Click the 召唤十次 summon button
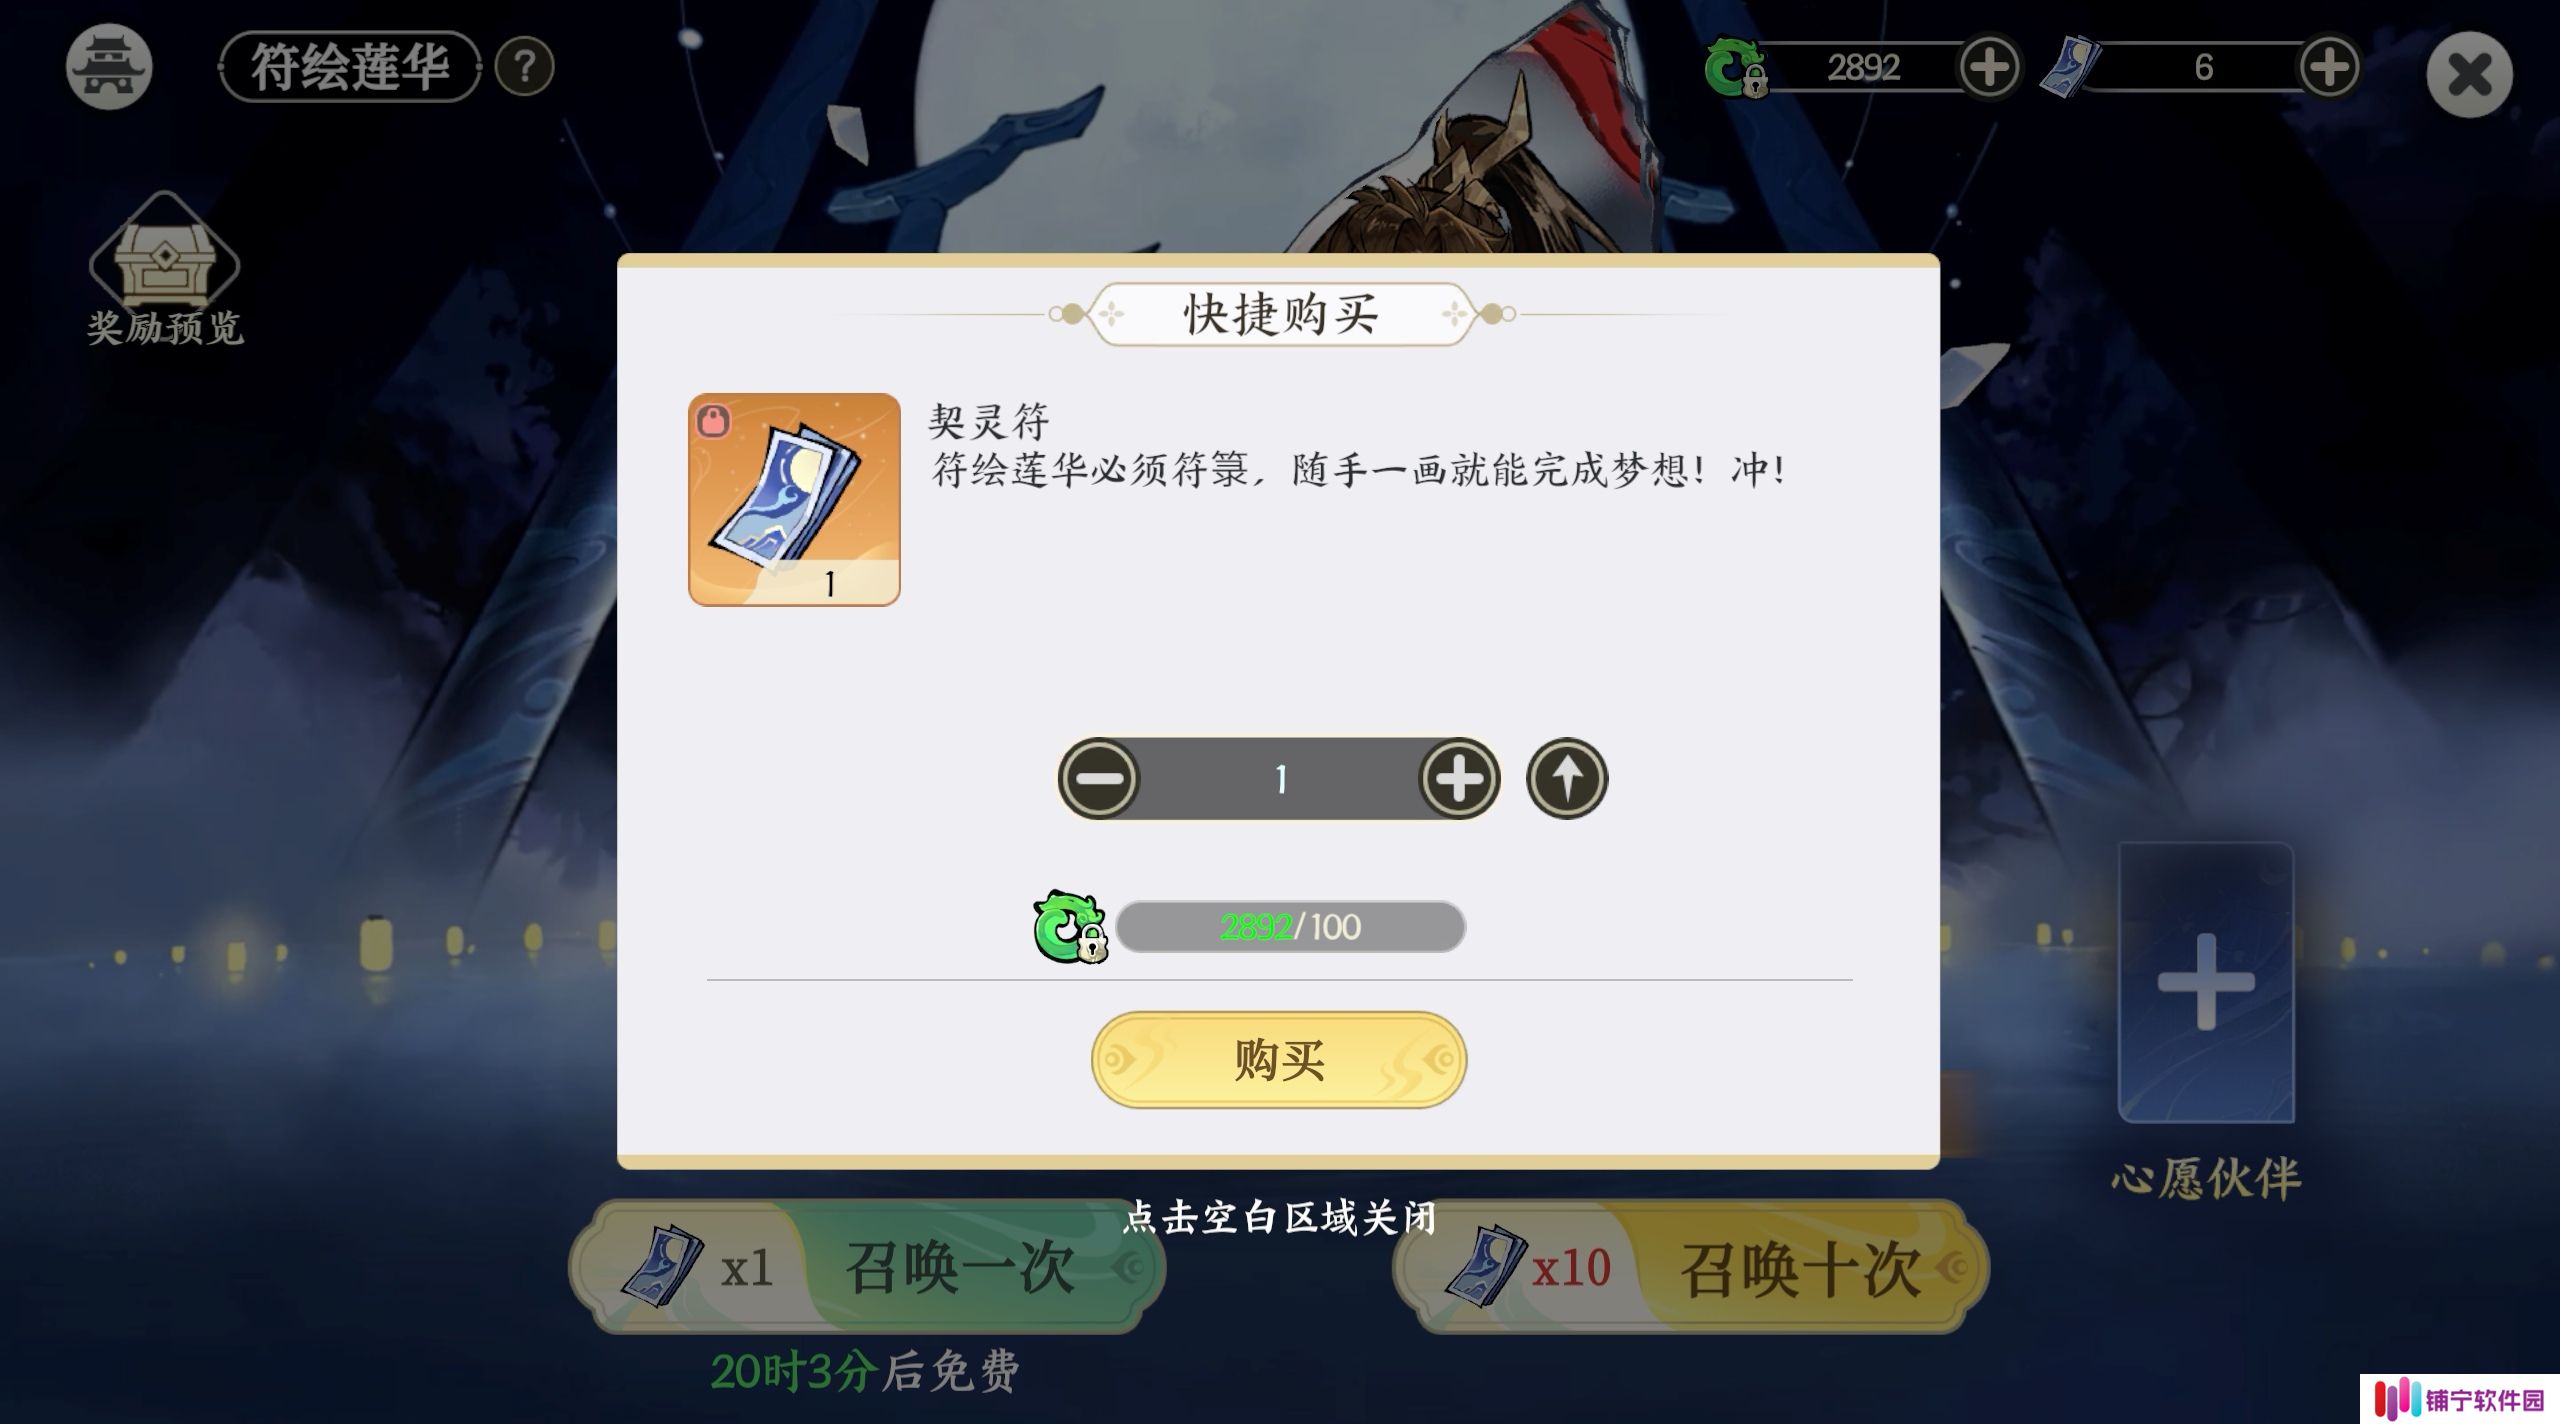This screenshot has width=2560, height=1424. point(1690,1268)
